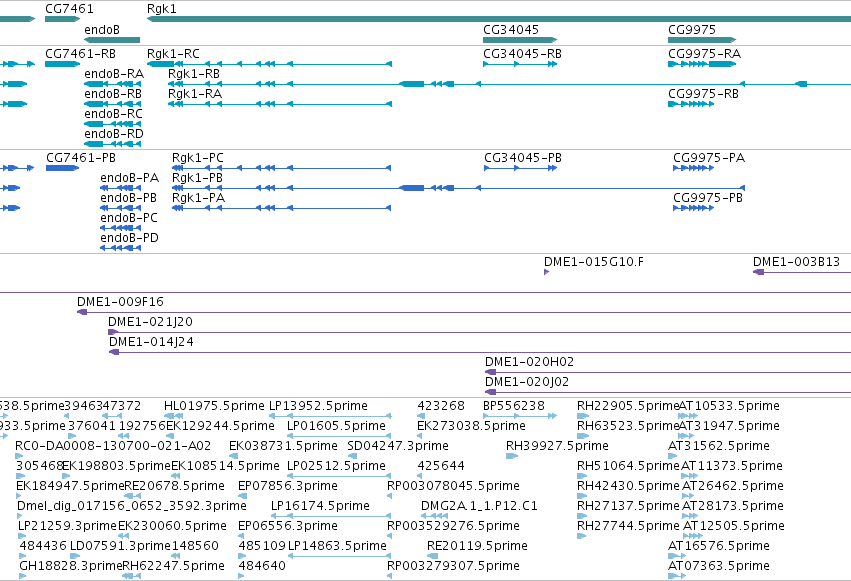Click clone DME1-020J02
The height and width of the screenshot is (581, 851).
(526, 382)
